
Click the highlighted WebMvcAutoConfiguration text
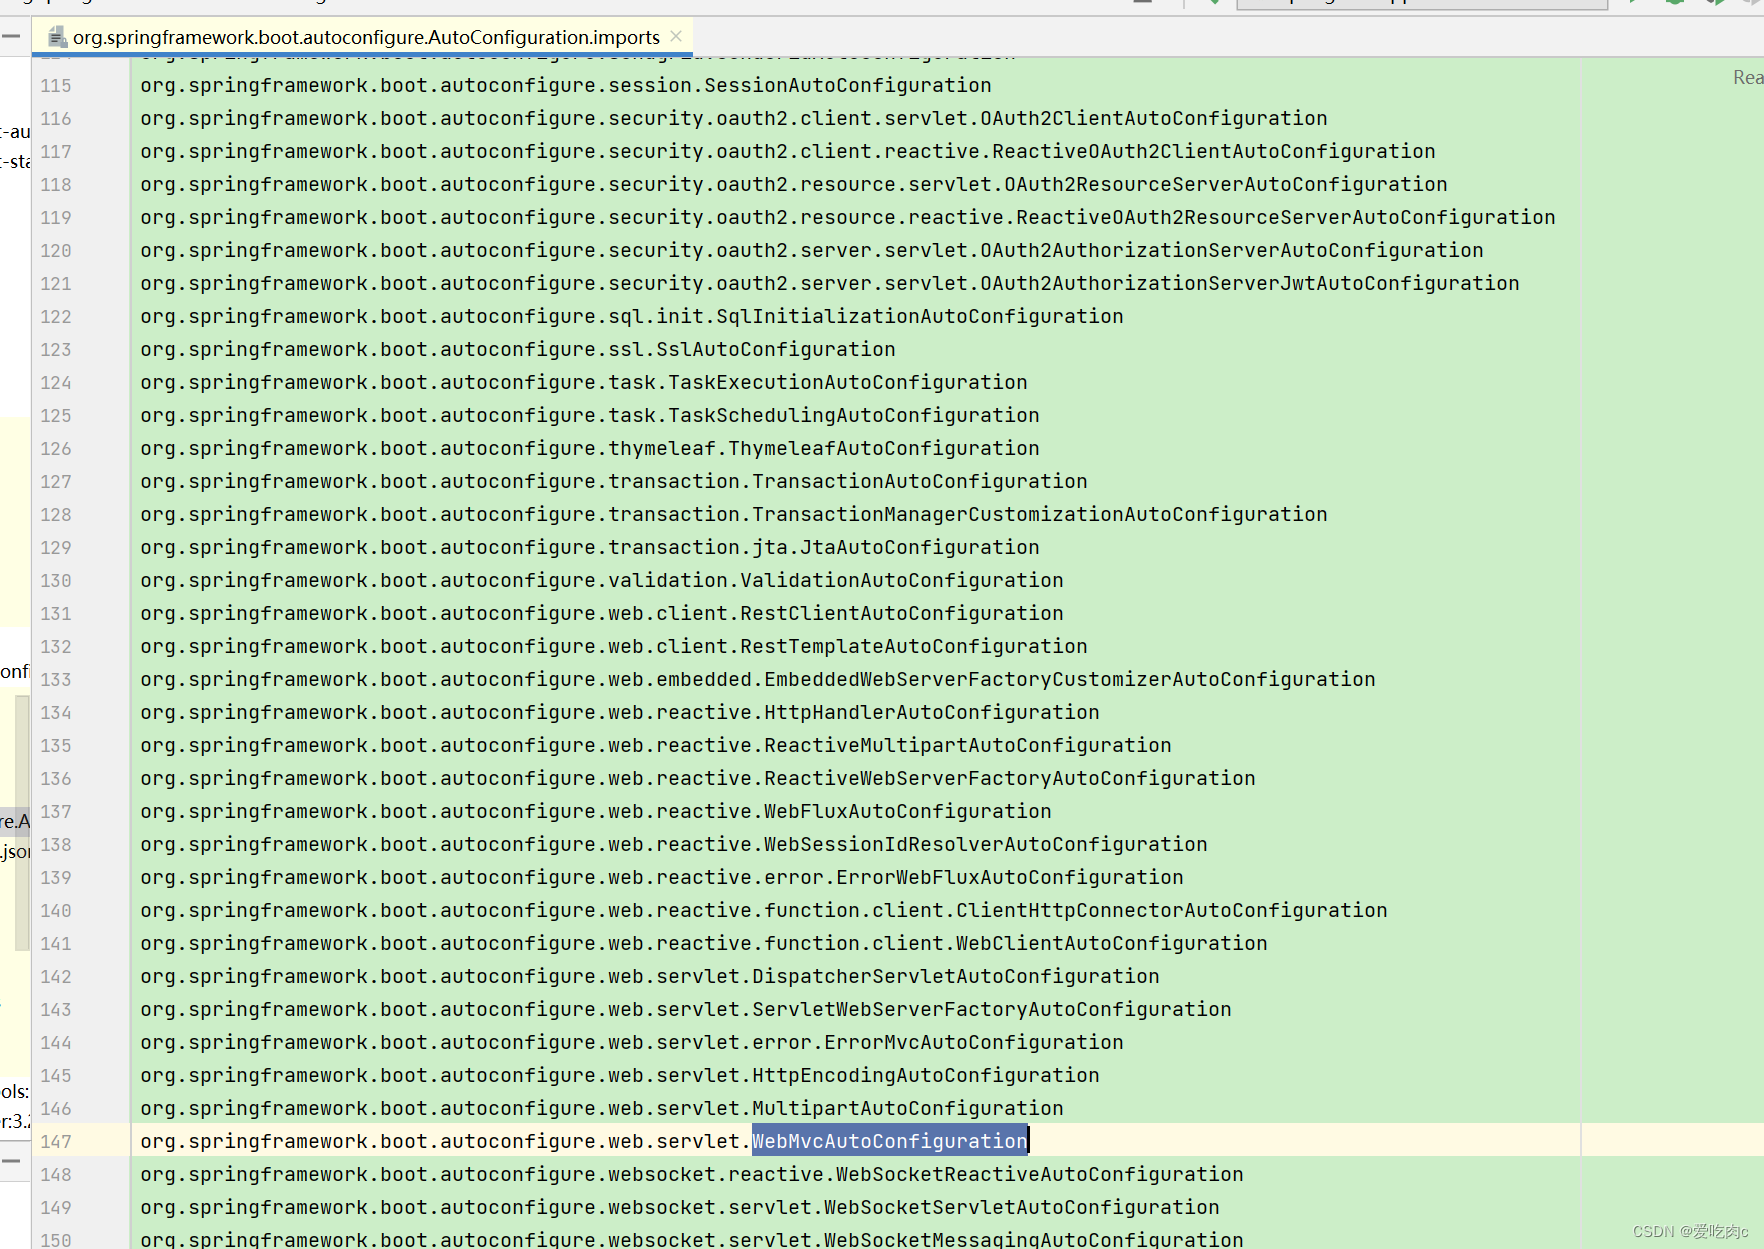click(x=890, y=1141)
